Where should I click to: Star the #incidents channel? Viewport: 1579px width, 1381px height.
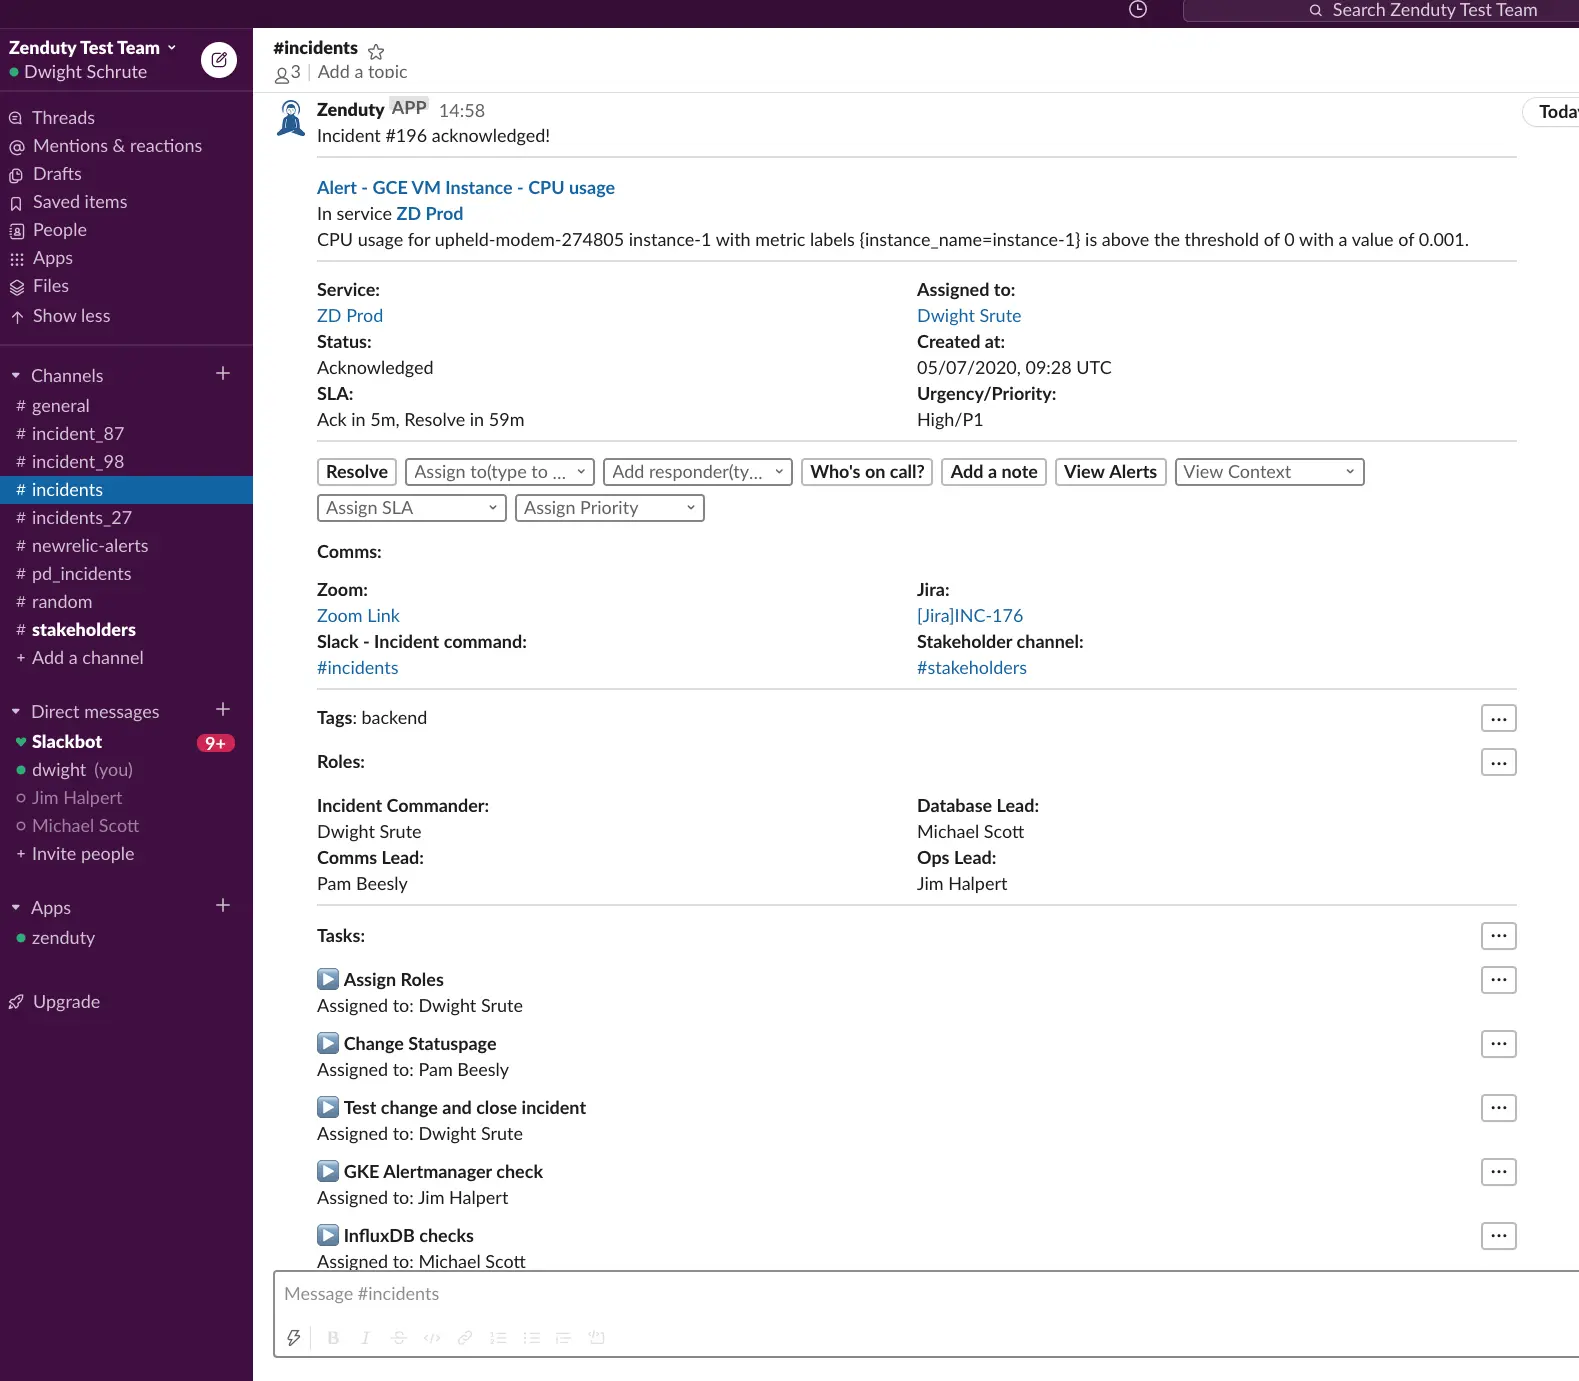(376, 51)
